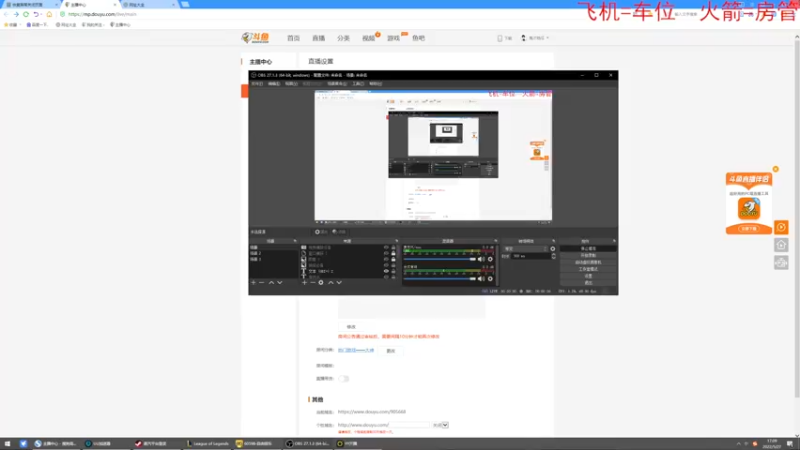Click the transition duration stepper arrows
This screenshot has height=450, width=800.
pos(554,256)
